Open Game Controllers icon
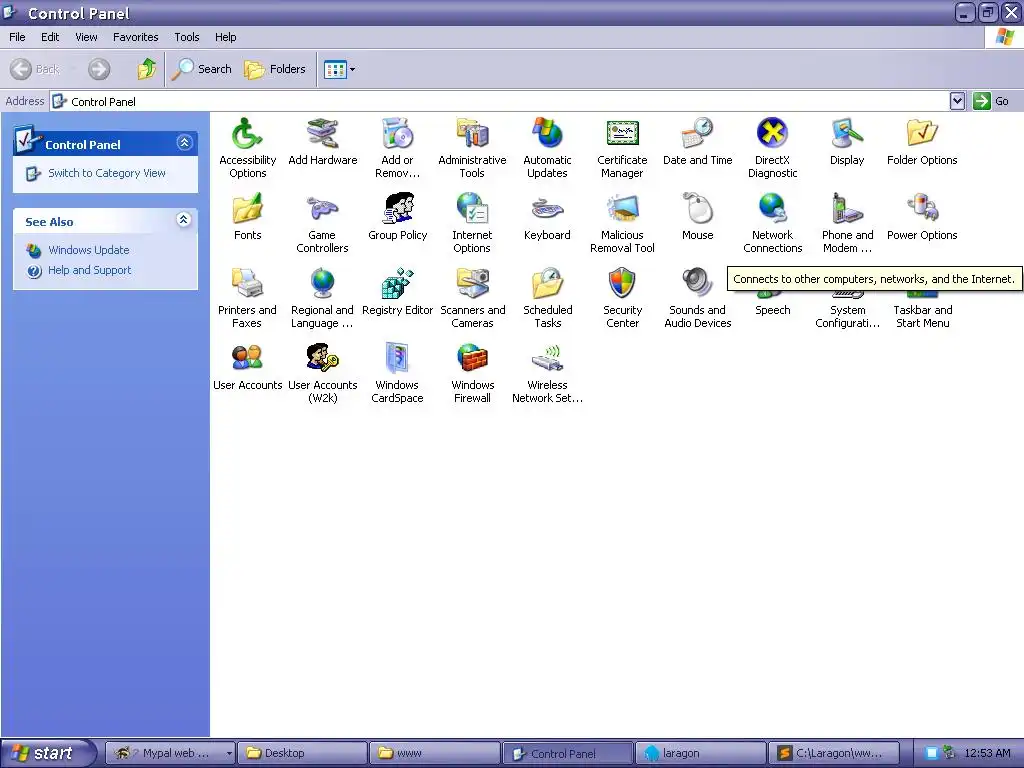Screen dimensions: 1024x768 pos(323,209)
